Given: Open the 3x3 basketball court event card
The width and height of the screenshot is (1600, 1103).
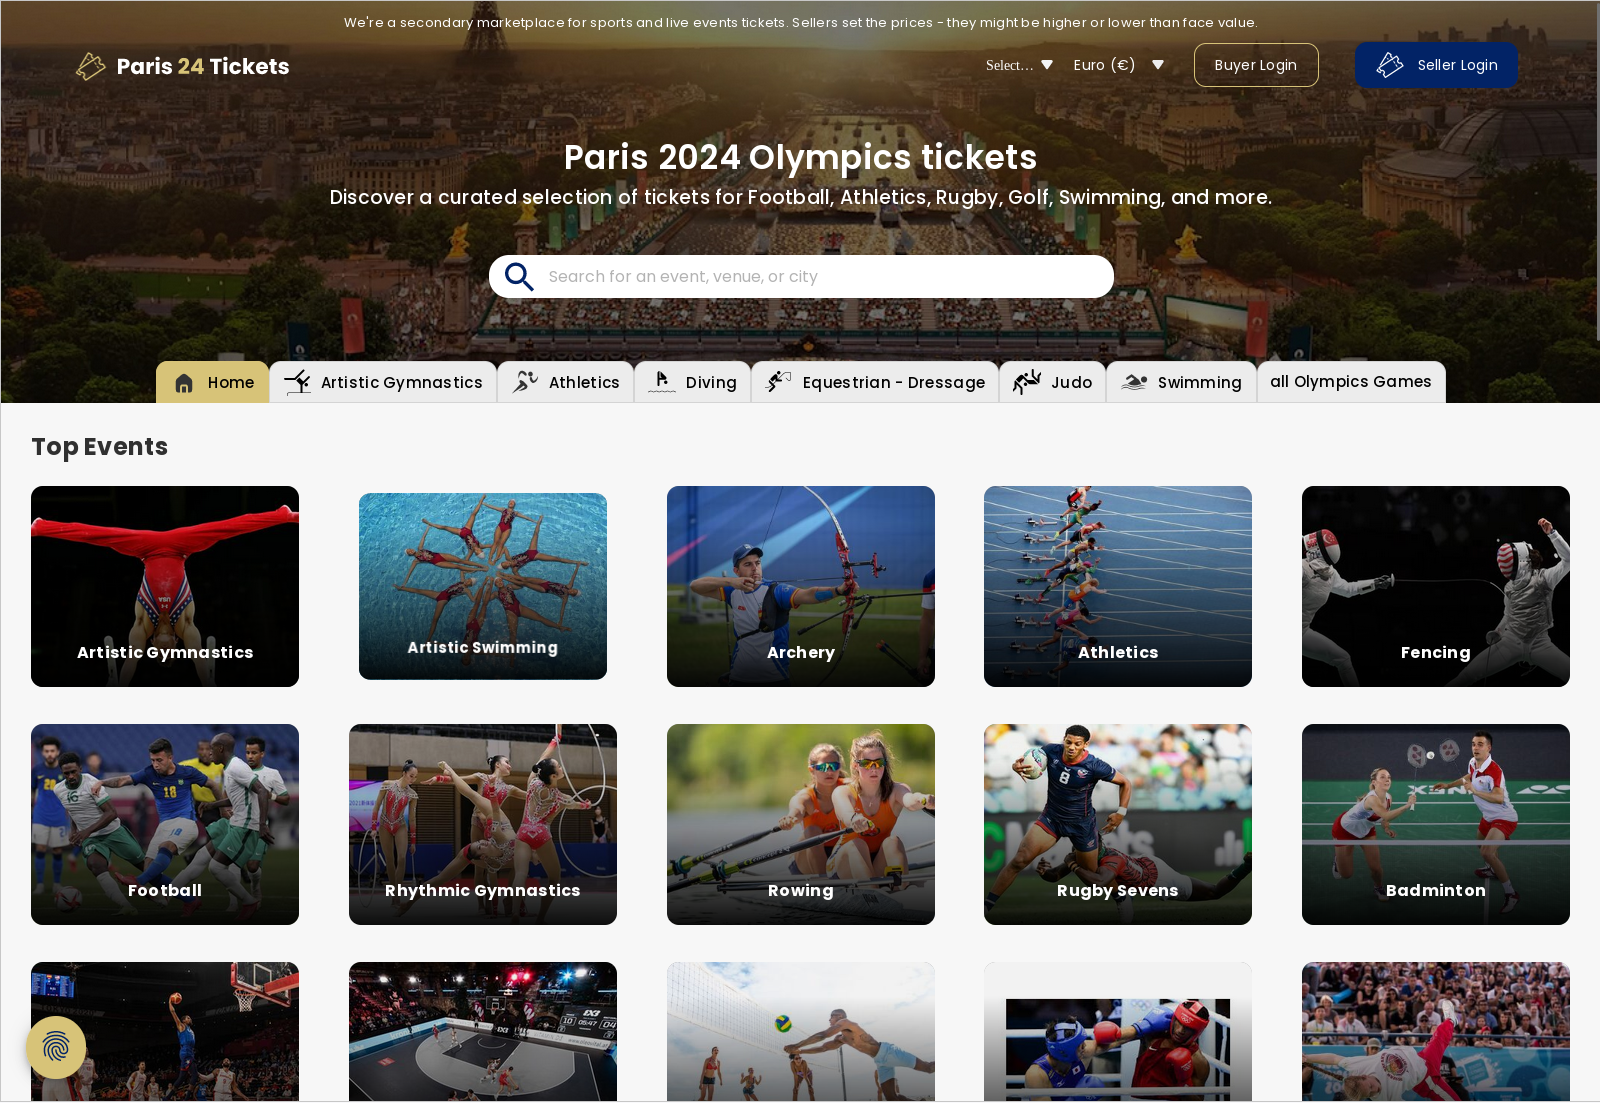Looking at the screenshot, I should coord(483,1032).
